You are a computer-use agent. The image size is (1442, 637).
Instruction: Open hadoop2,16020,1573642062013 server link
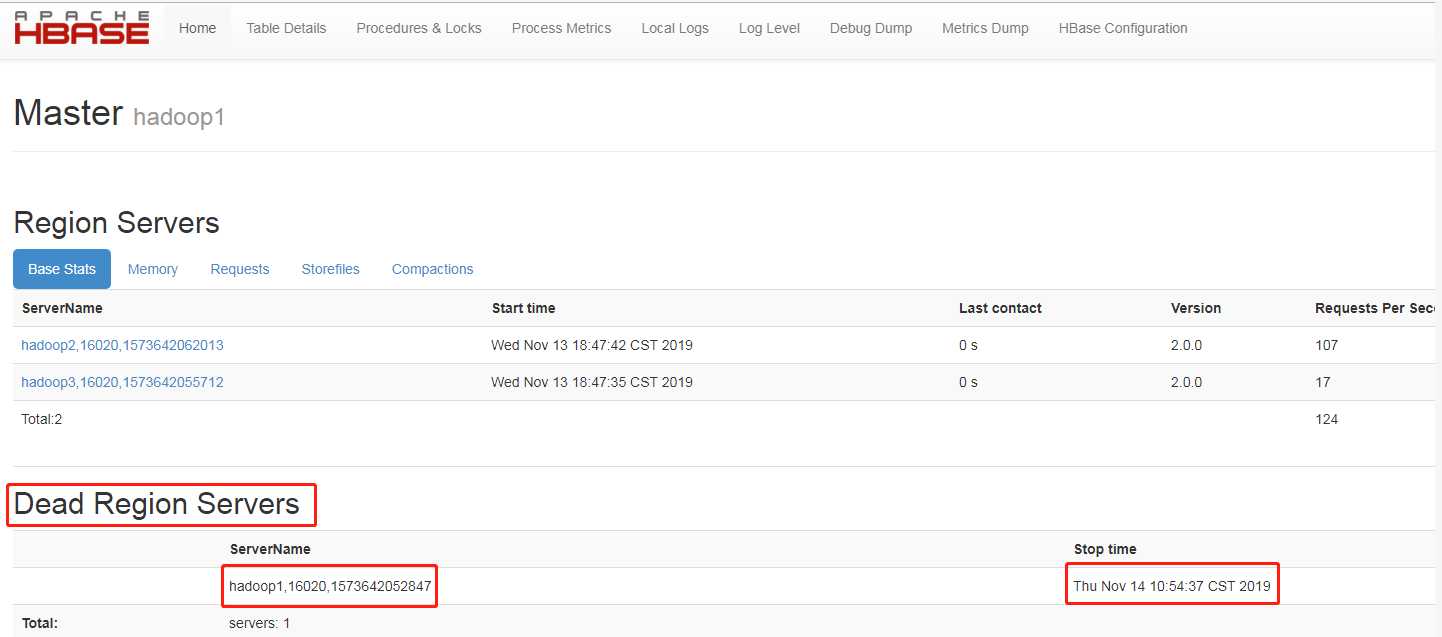122,345
